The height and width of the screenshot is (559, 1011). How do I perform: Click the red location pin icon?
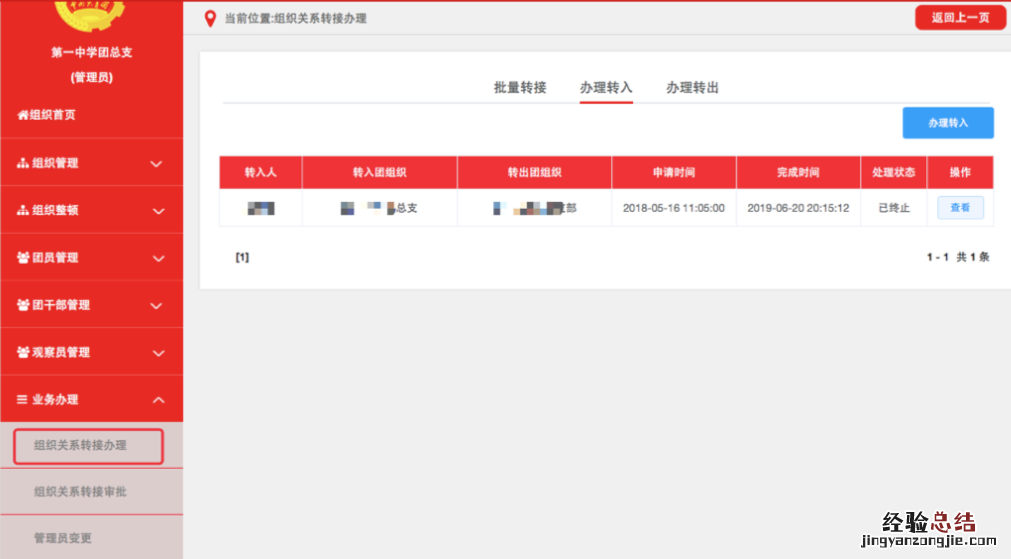tap(210, 18)
